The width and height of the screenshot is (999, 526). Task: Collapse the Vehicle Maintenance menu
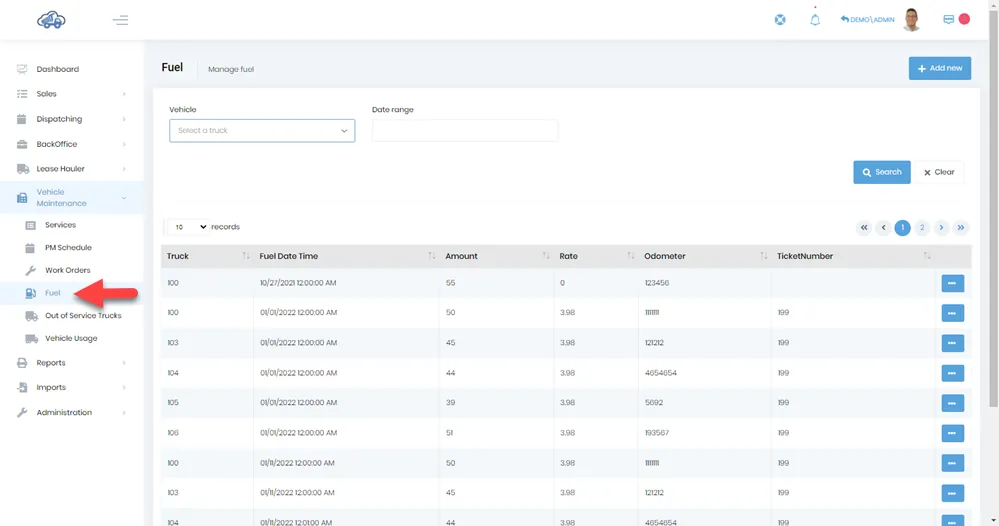pyautogui.click(x=71, y=197)
